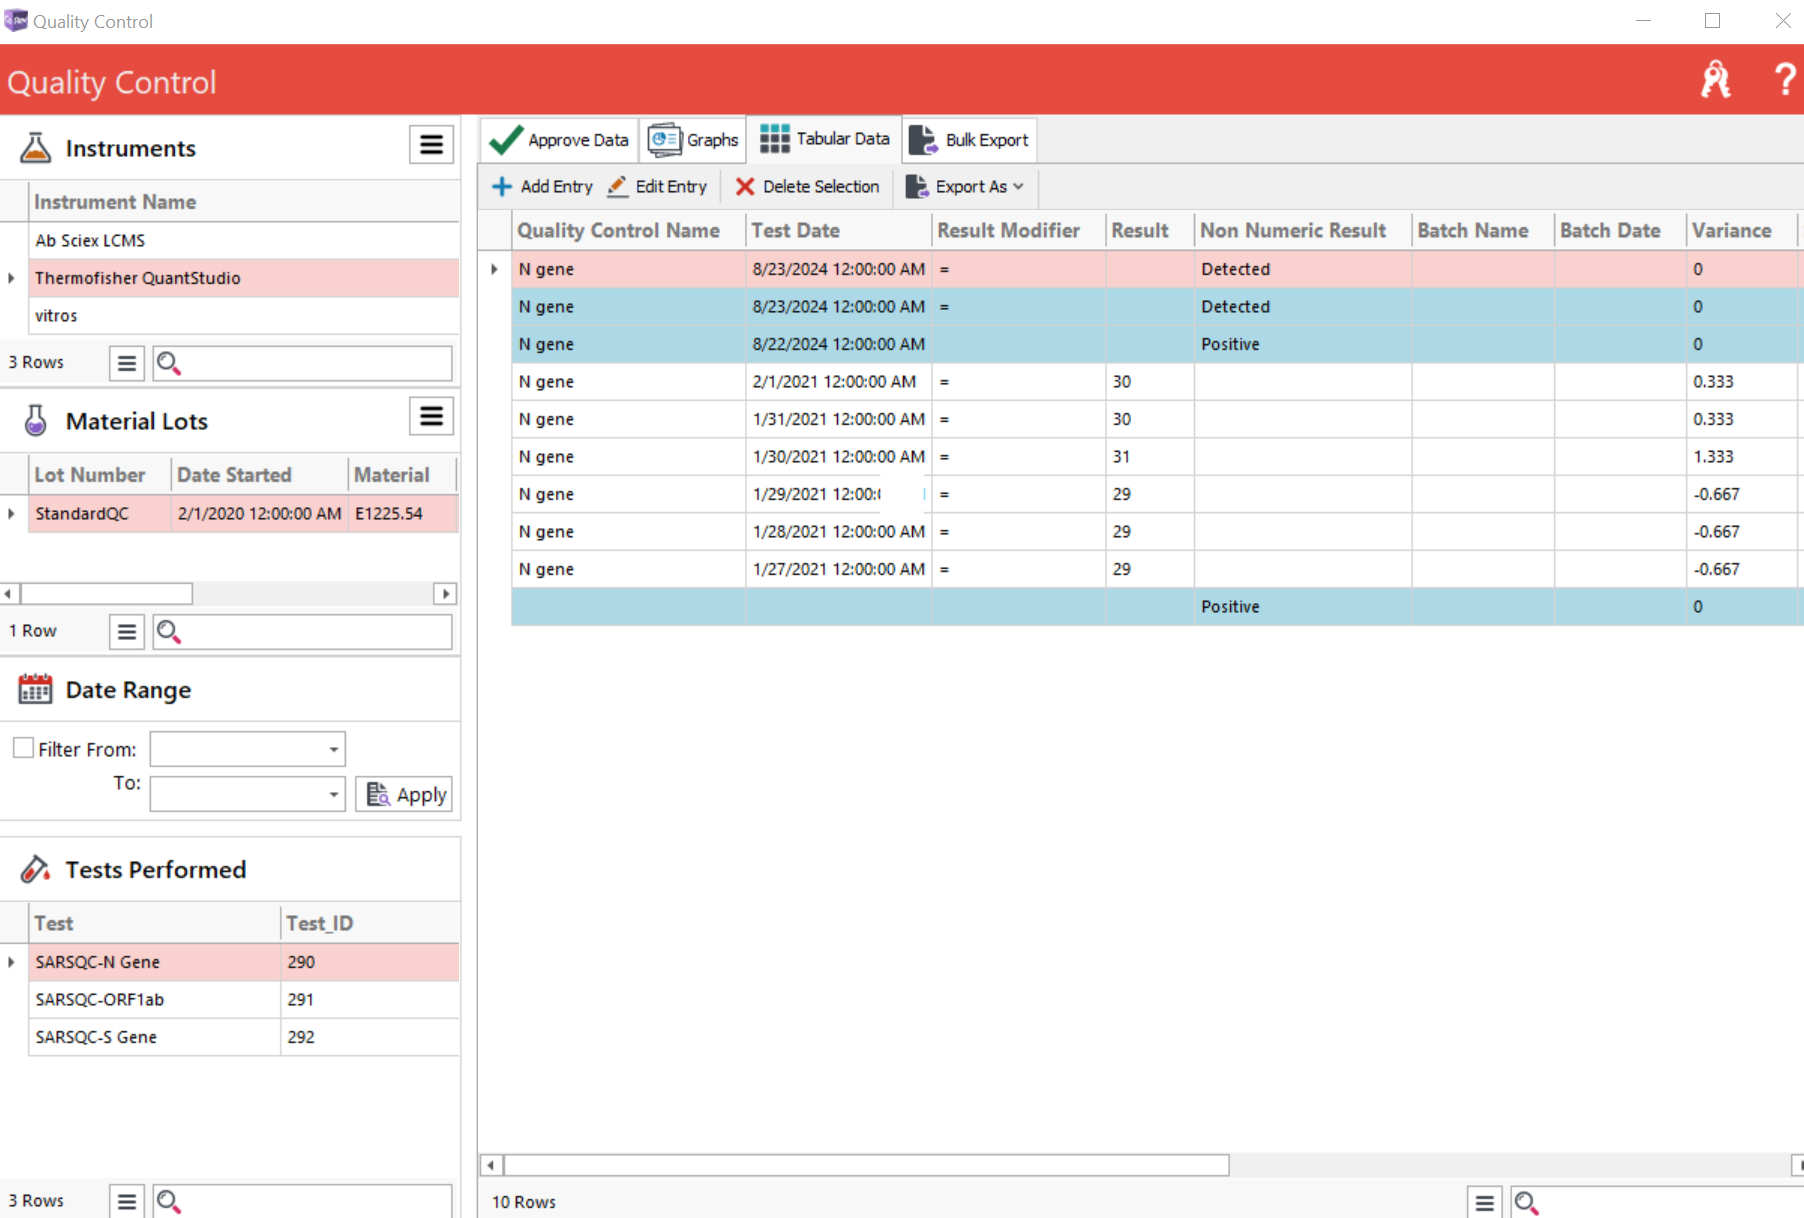Expand the Thermofisher QuantStudio row indicator
The height and width of the screenshot is (1218, 1804).
pyautogui.click(x=12, y=278)
